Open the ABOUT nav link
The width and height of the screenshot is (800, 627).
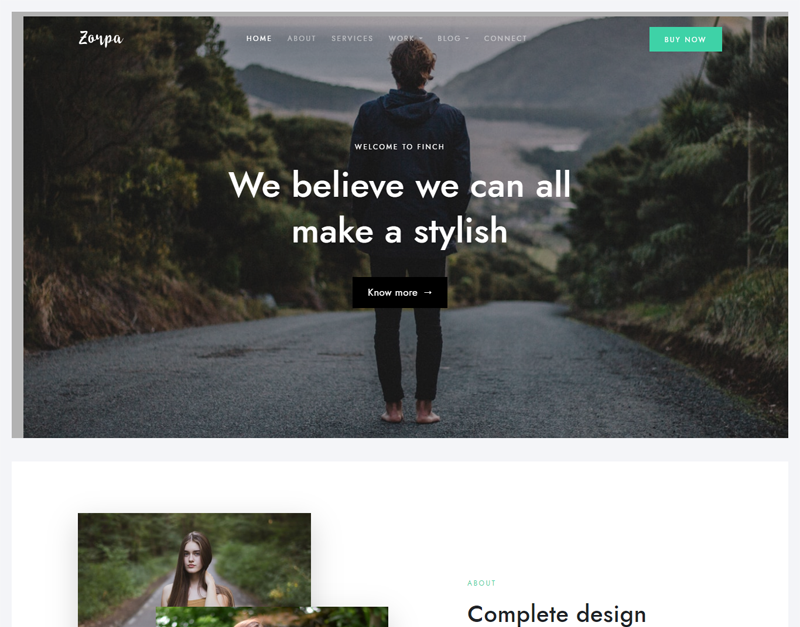[301, 38]
